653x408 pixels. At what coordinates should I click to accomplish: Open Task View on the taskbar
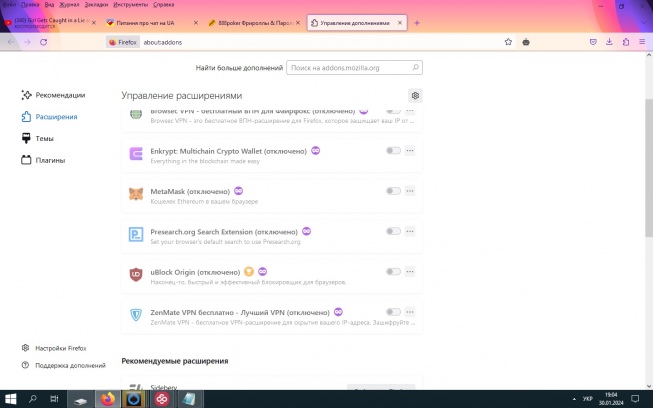(54, 399)
